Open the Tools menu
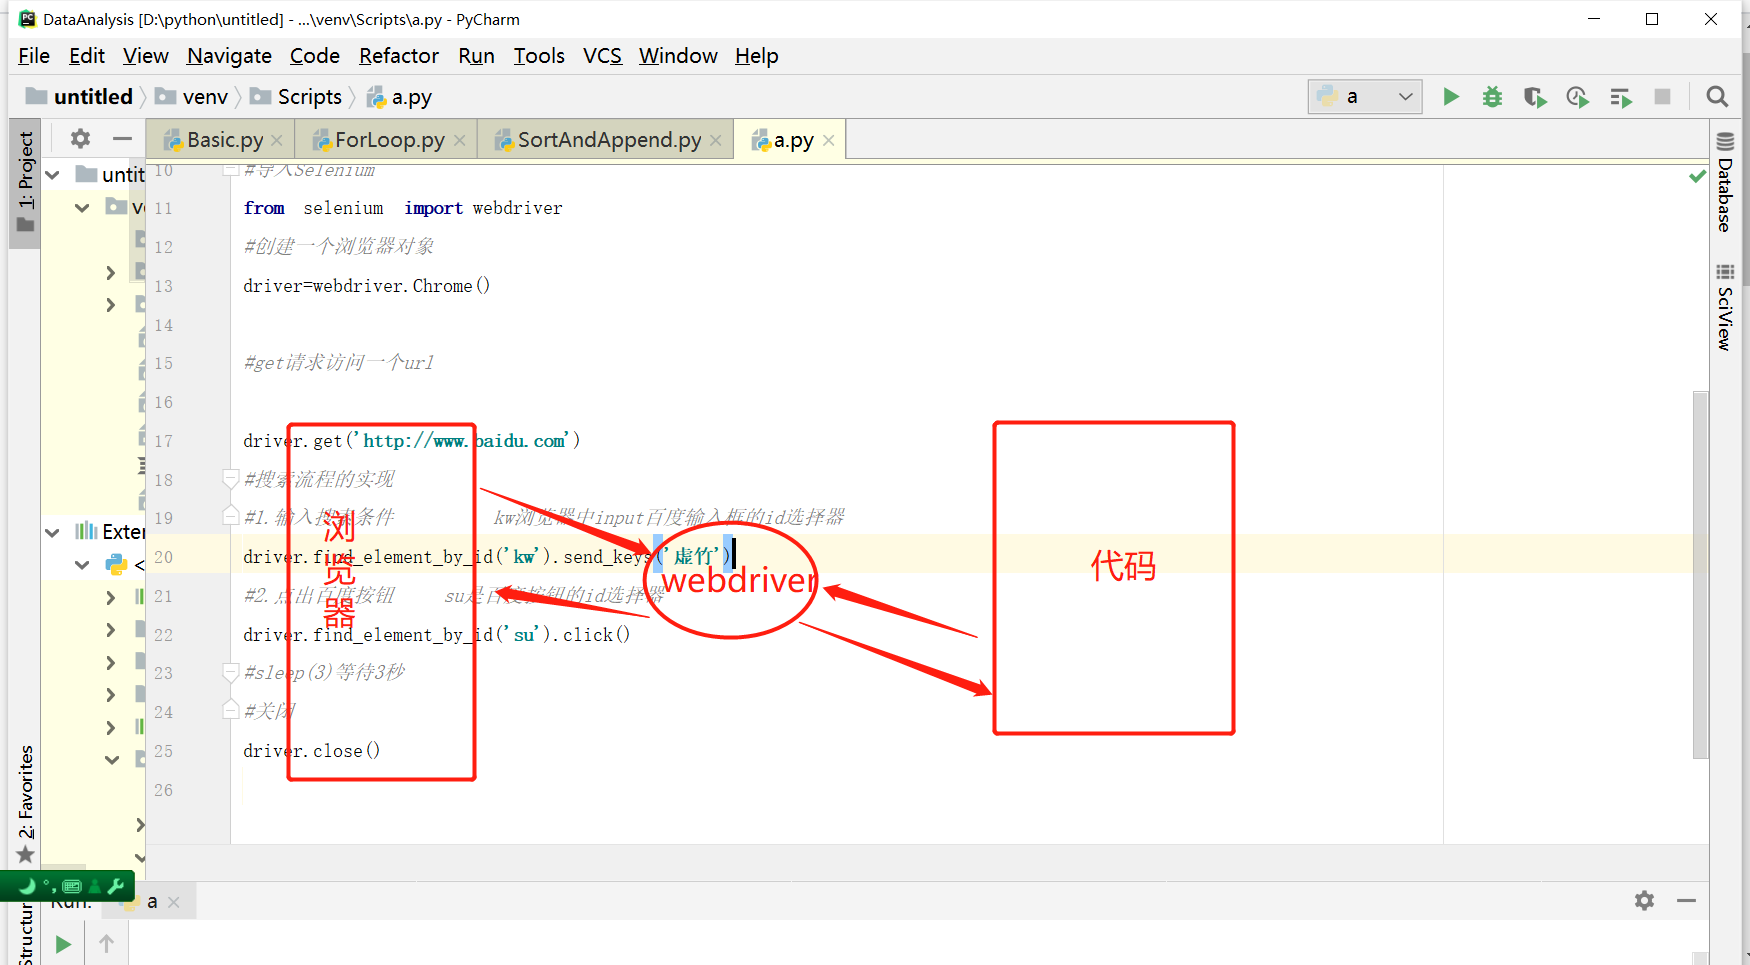 coord(539,56)
